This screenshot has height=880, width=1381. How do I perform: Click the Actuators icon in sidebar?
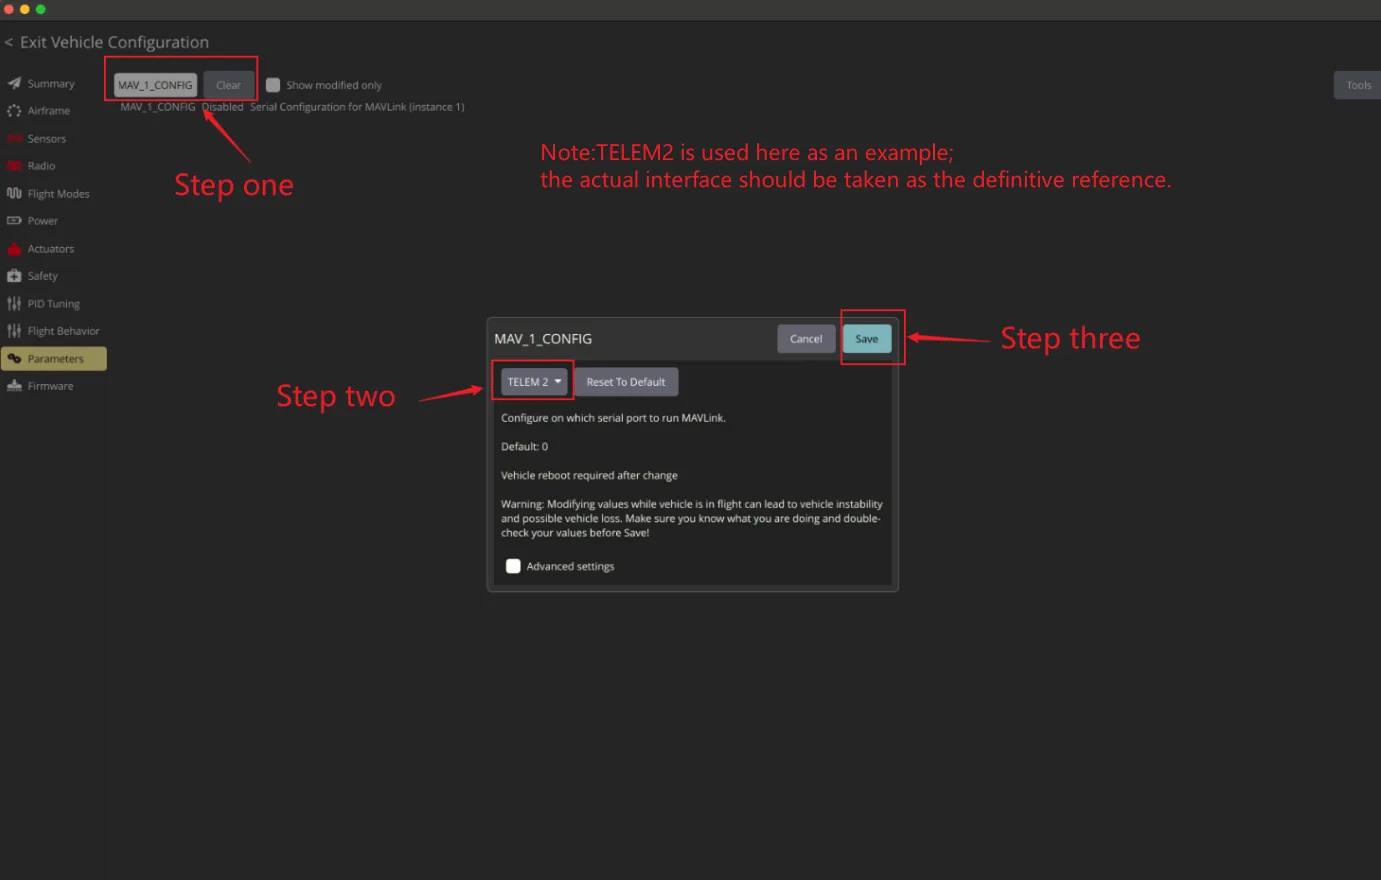[14, 248]
